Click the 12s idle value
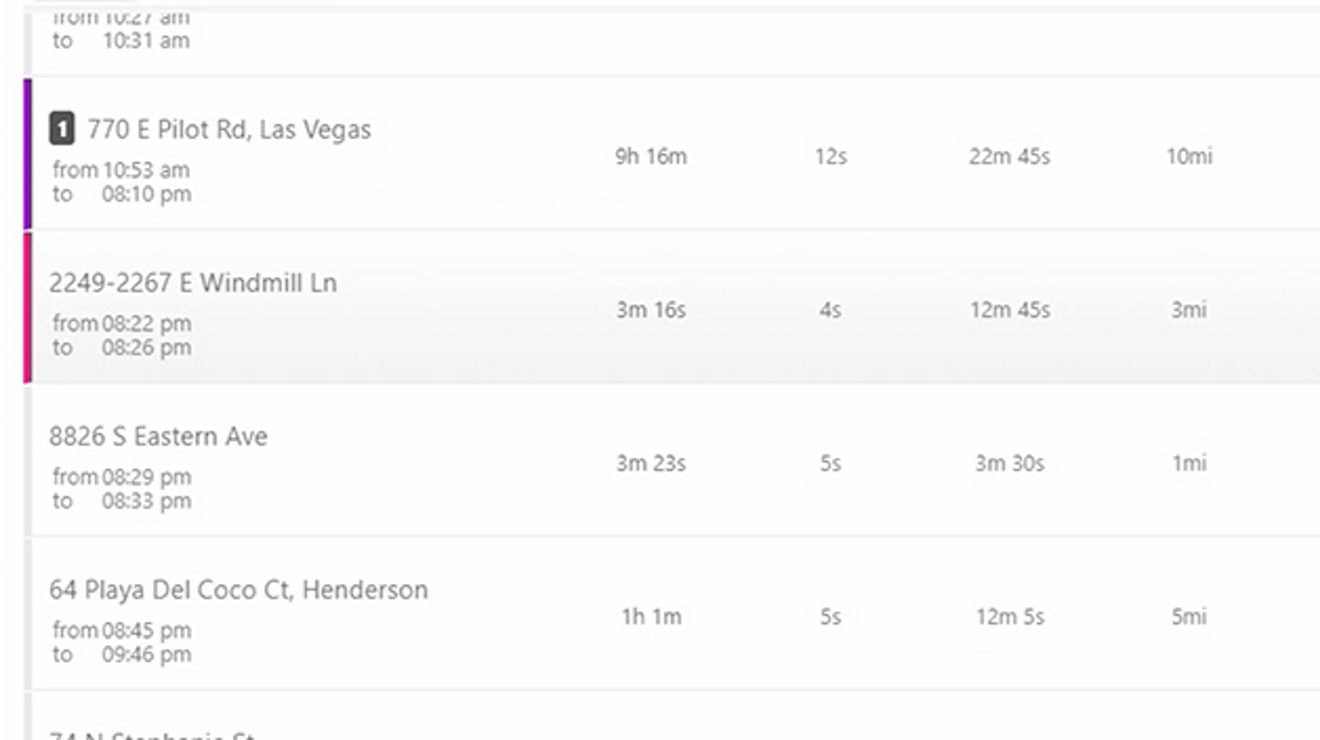The image size is (1320, 740). [833, 156]
